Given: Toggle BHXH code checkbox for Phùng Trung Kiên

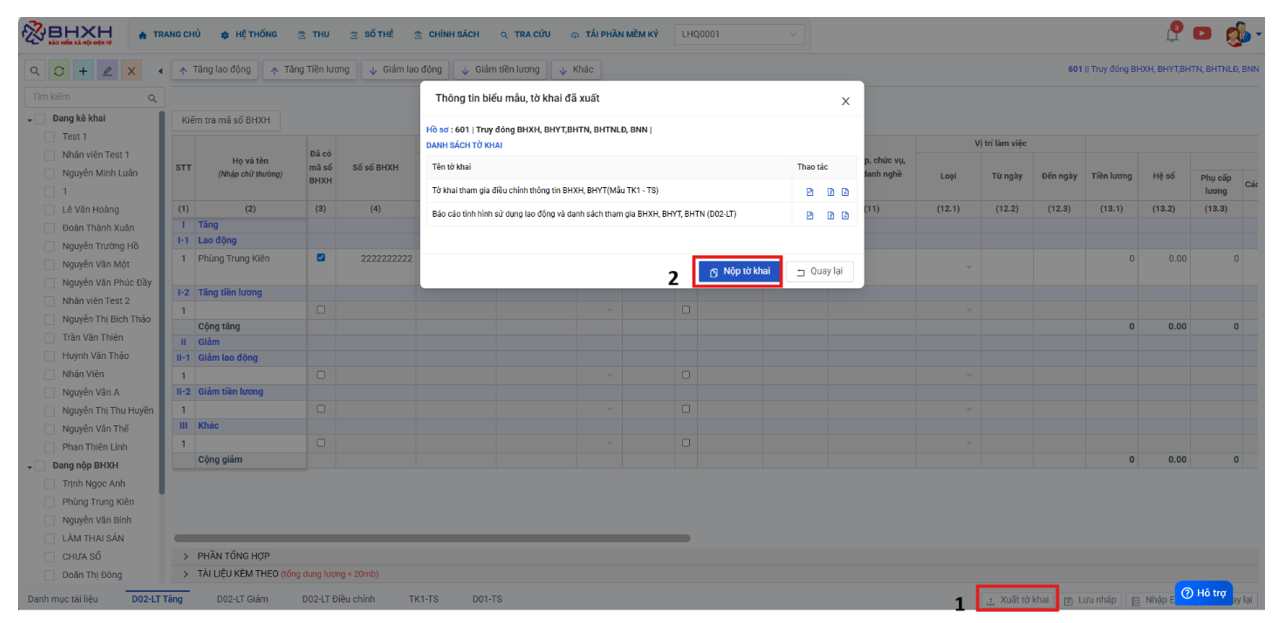Looking at the screenshot, I should [x=321, y=258].
